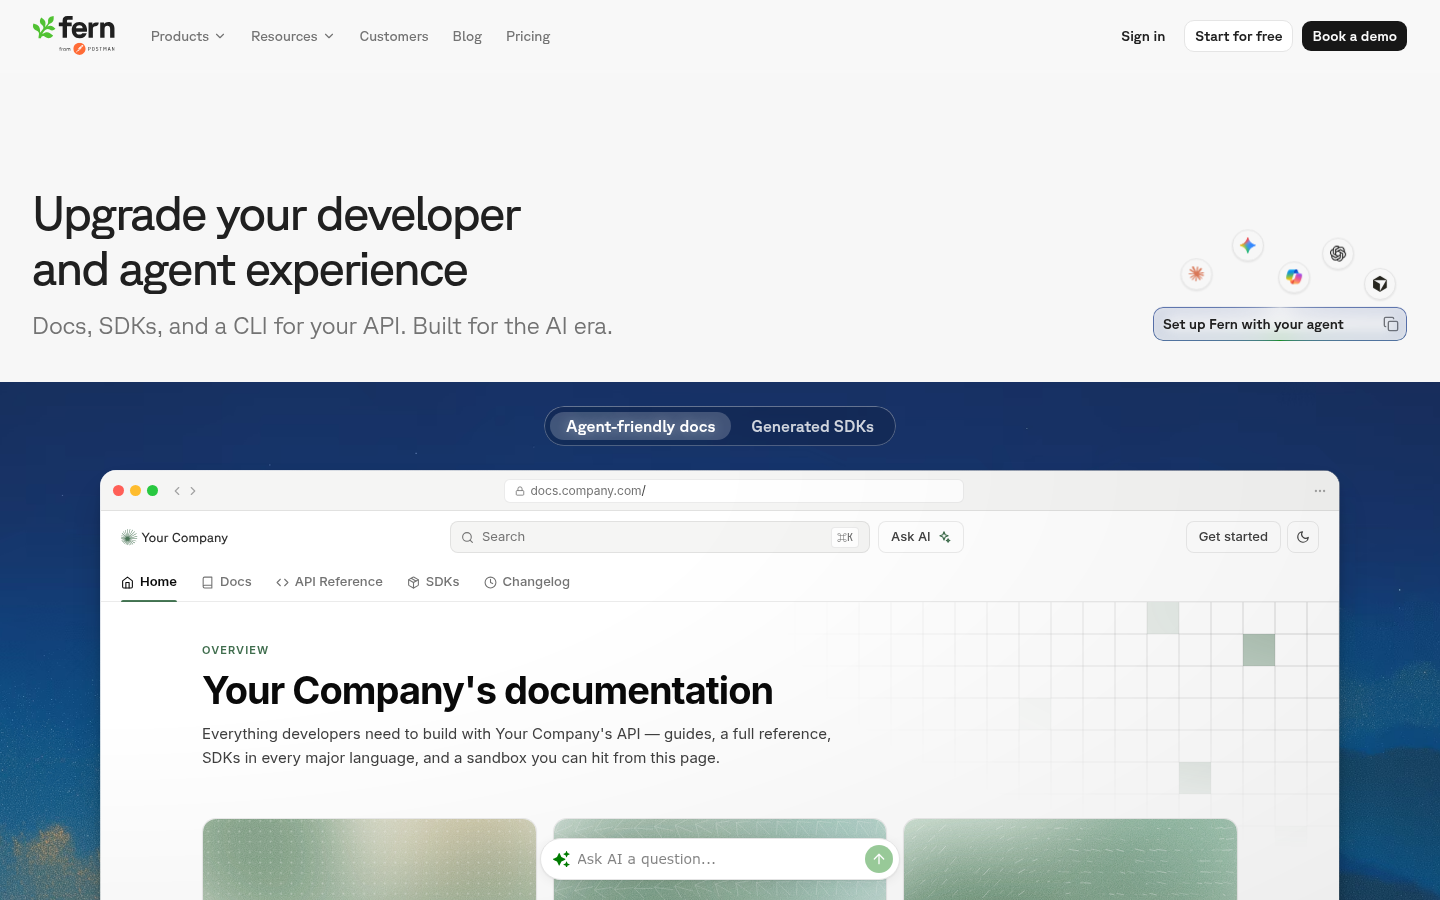Go to the Pricing page
Image resolution: width=1440 pixels, height=900 pixels.
pyautogui.click(x=528, y=36)
